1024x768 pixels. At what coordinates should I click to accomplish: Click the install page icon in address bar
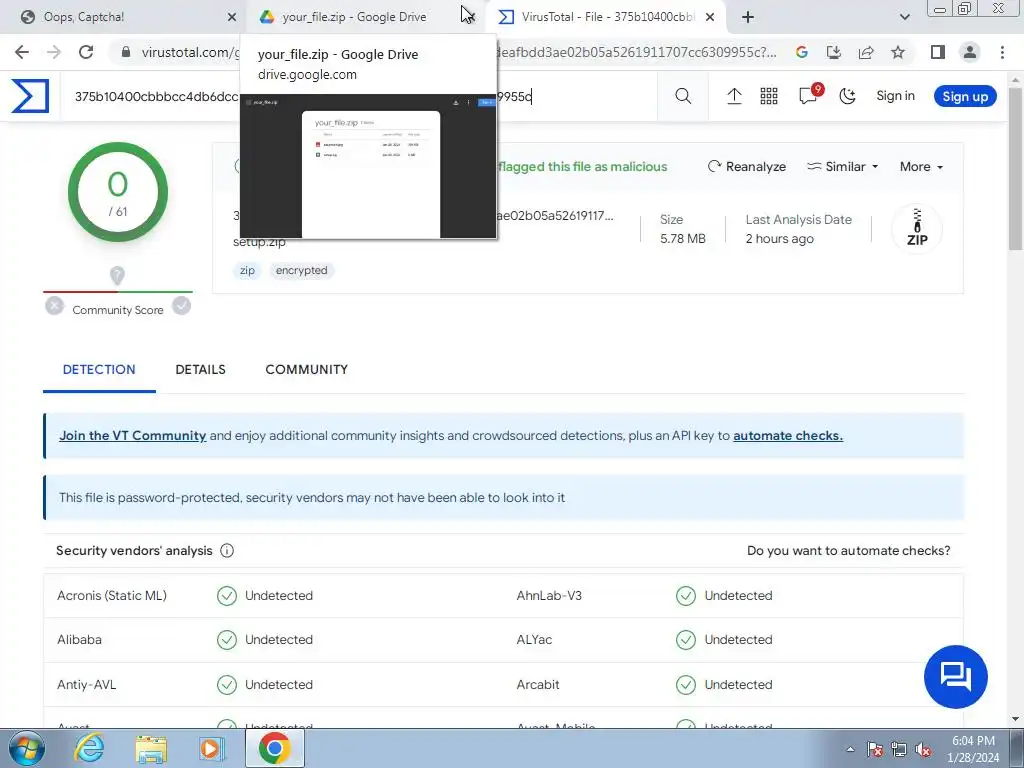pyautogui.click(x=834, y=52)
